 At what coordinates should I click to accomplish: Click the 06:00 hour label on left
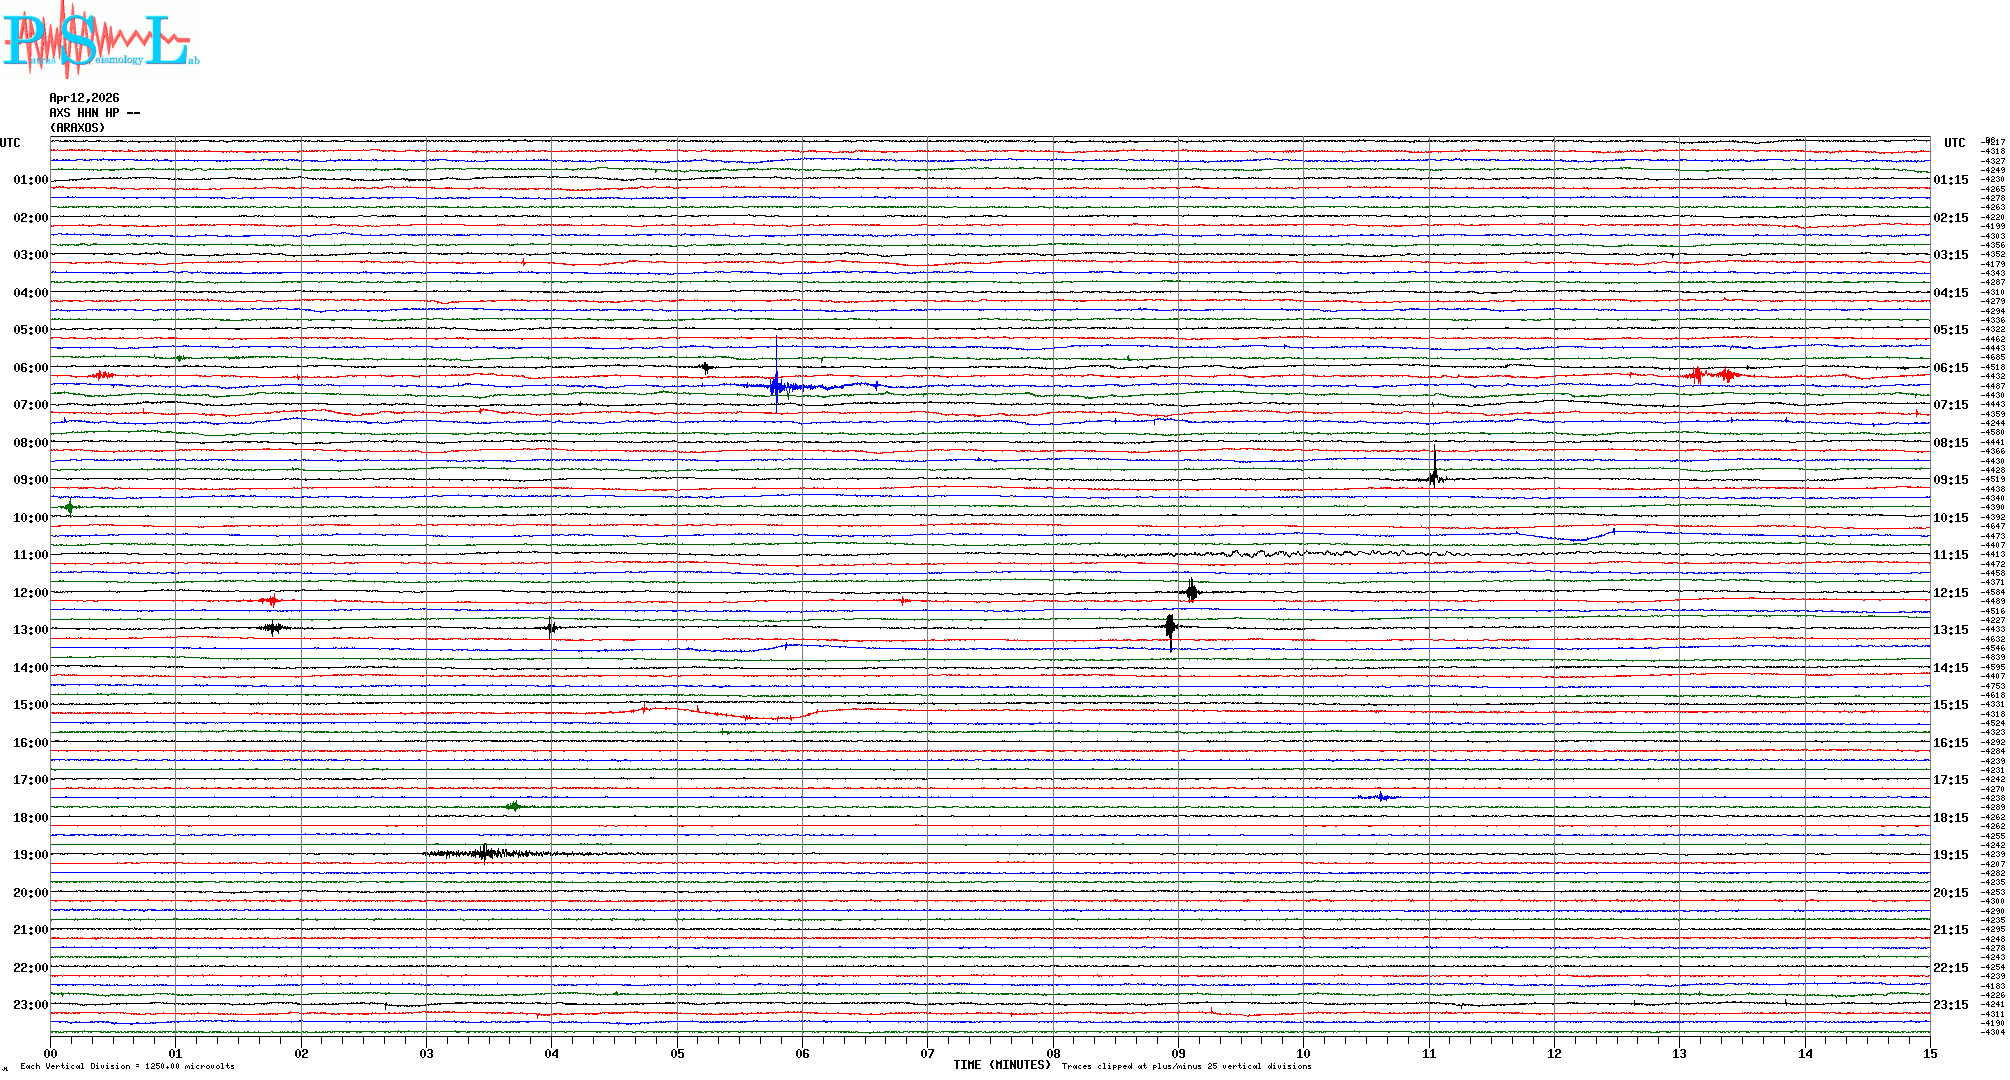point(30,368)
